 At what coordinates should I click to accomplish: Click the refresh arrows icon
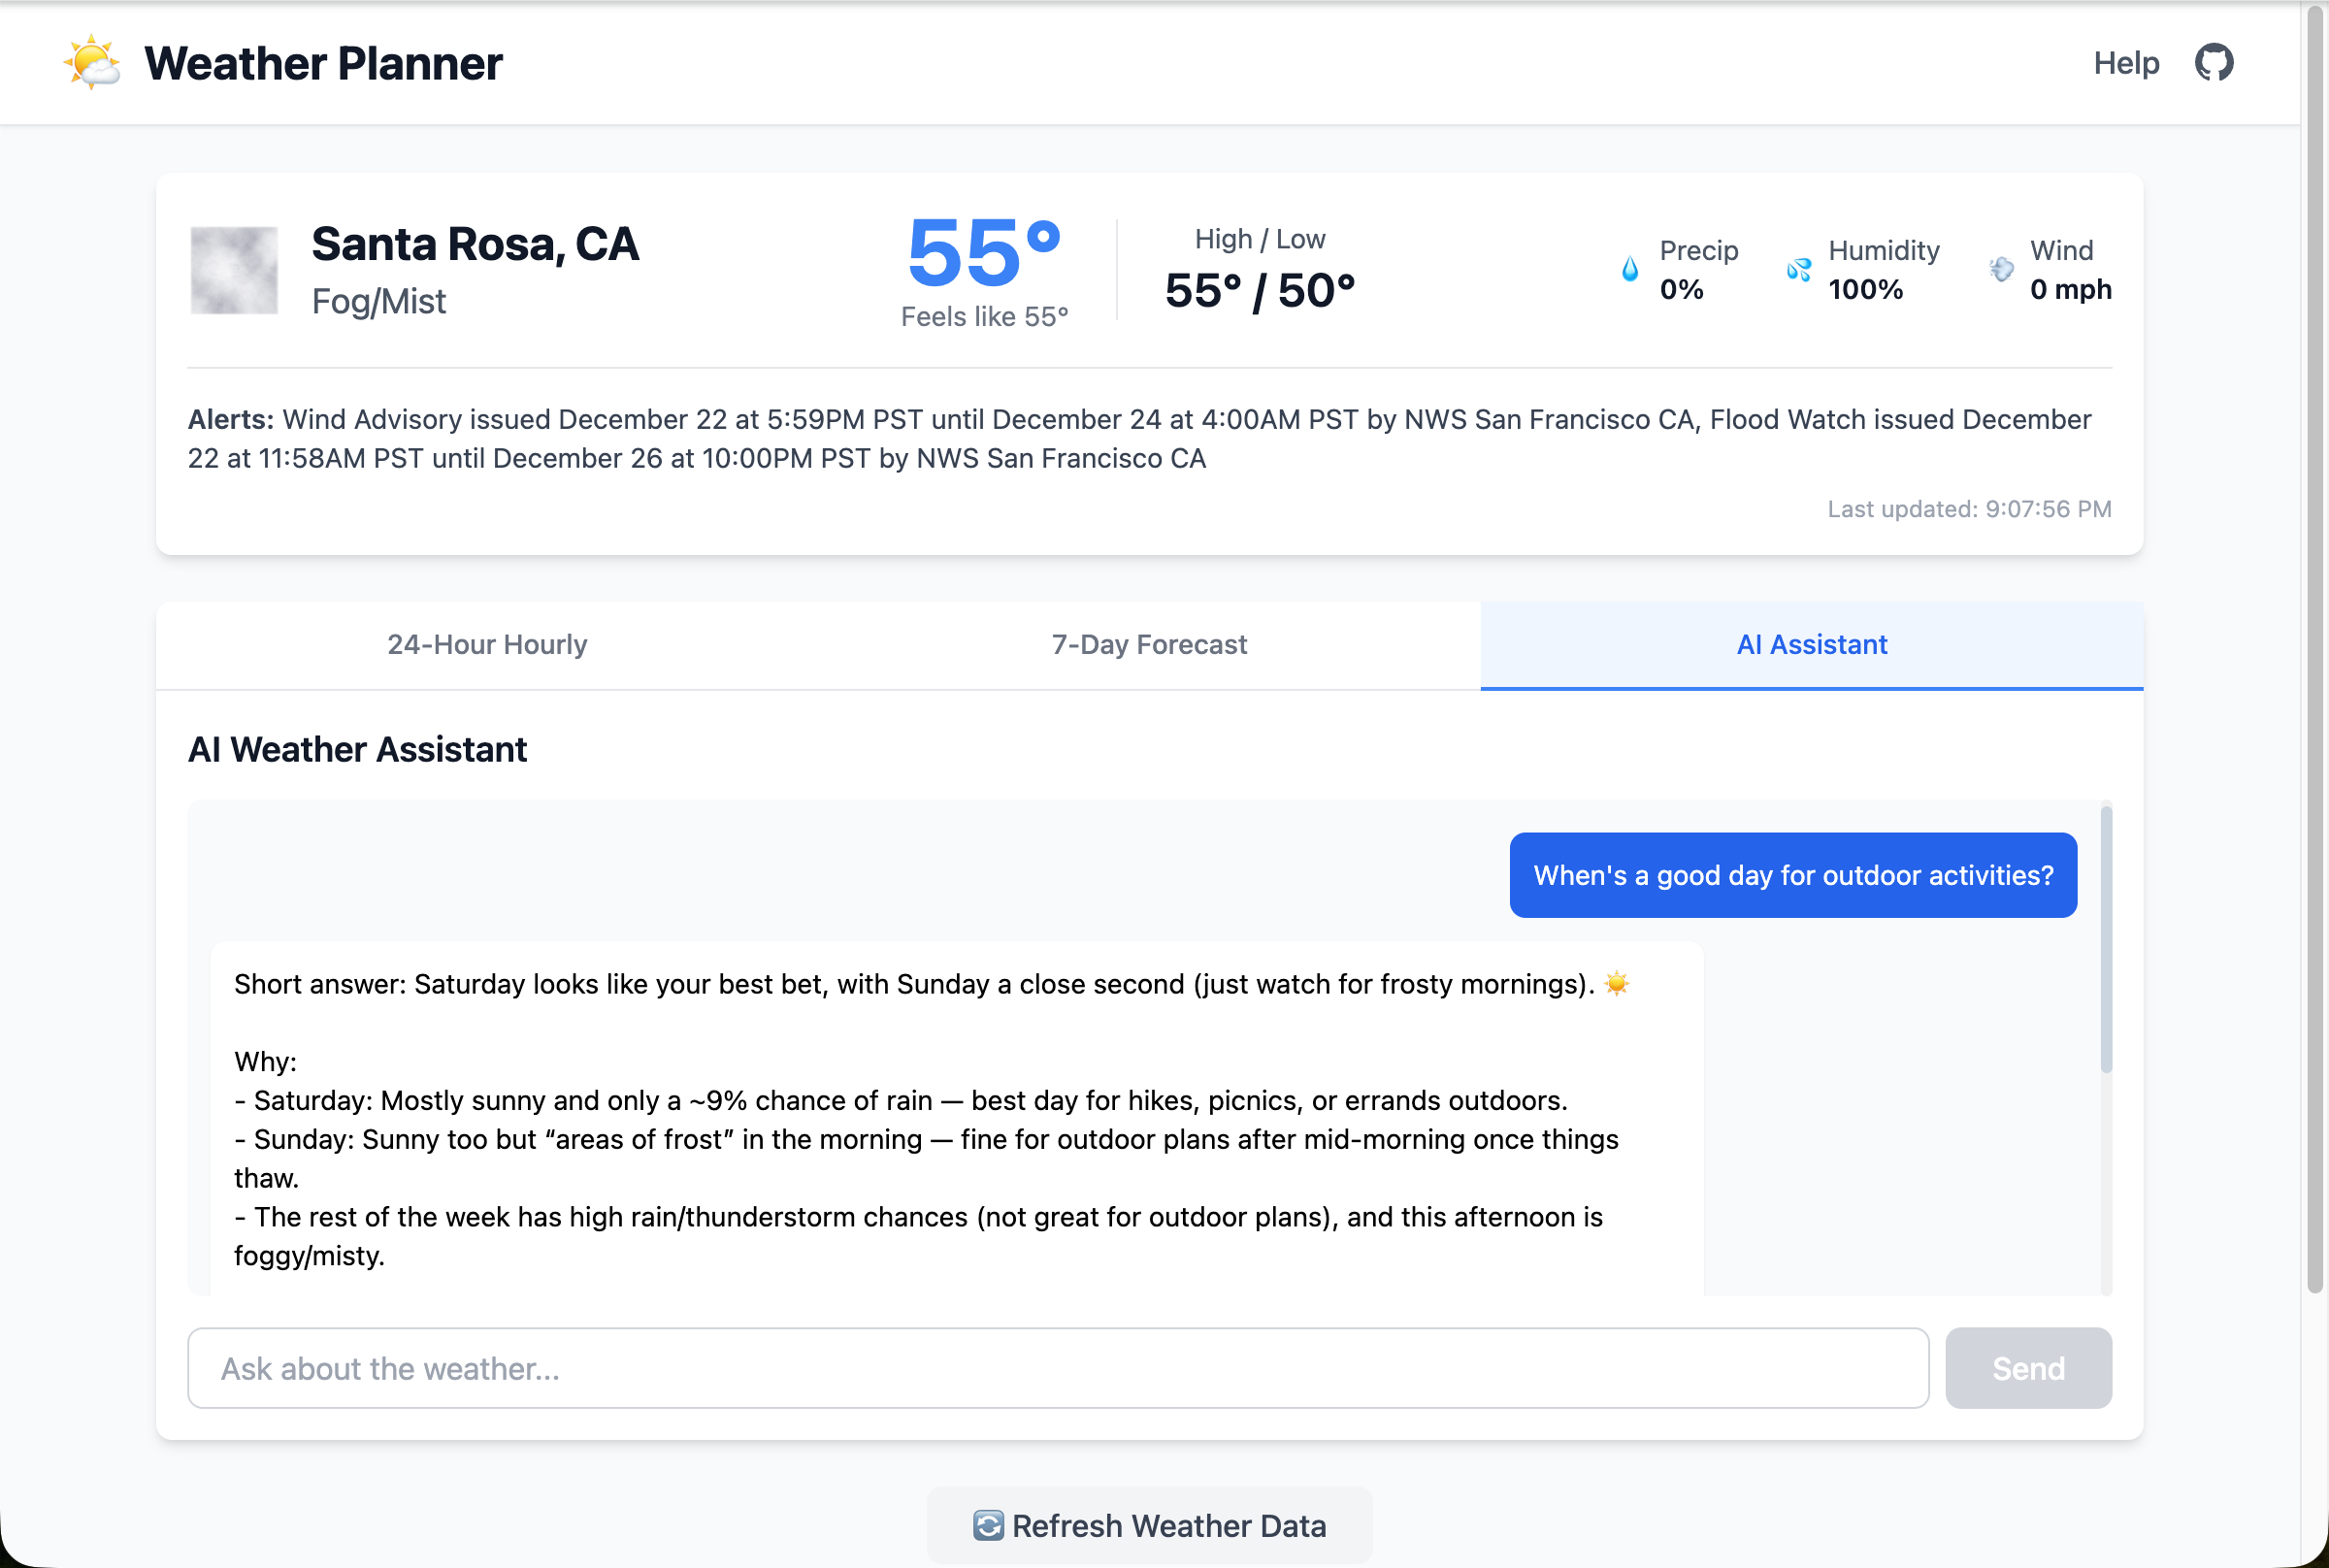pos(988,1525)
